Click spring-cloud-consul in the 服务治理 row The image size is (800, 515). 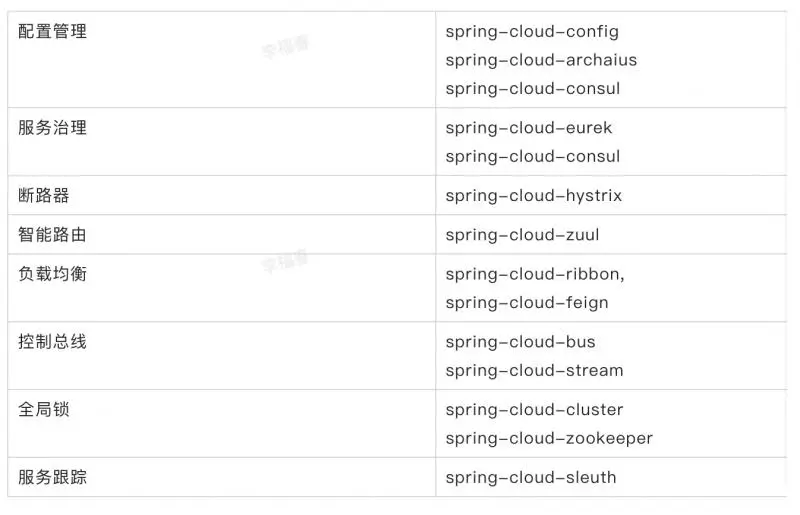533,156
